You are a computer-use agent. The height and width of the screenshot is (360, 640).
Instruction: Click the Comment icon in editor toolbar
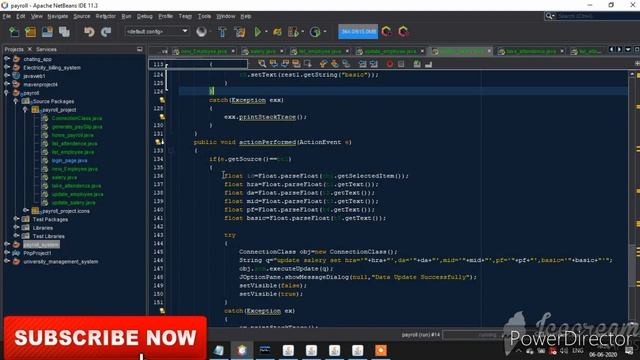[x=417, y=64]
